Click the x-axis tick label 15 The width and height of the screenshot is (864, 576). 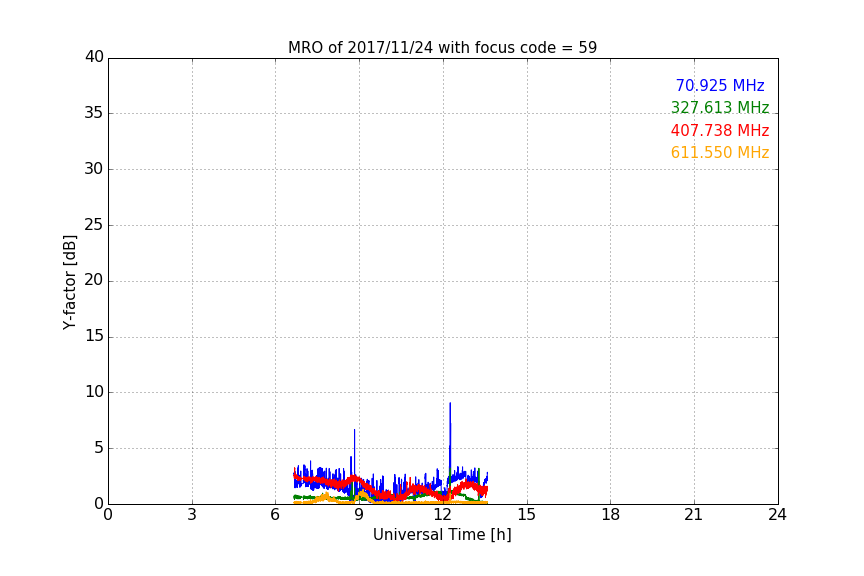(527, 515)
